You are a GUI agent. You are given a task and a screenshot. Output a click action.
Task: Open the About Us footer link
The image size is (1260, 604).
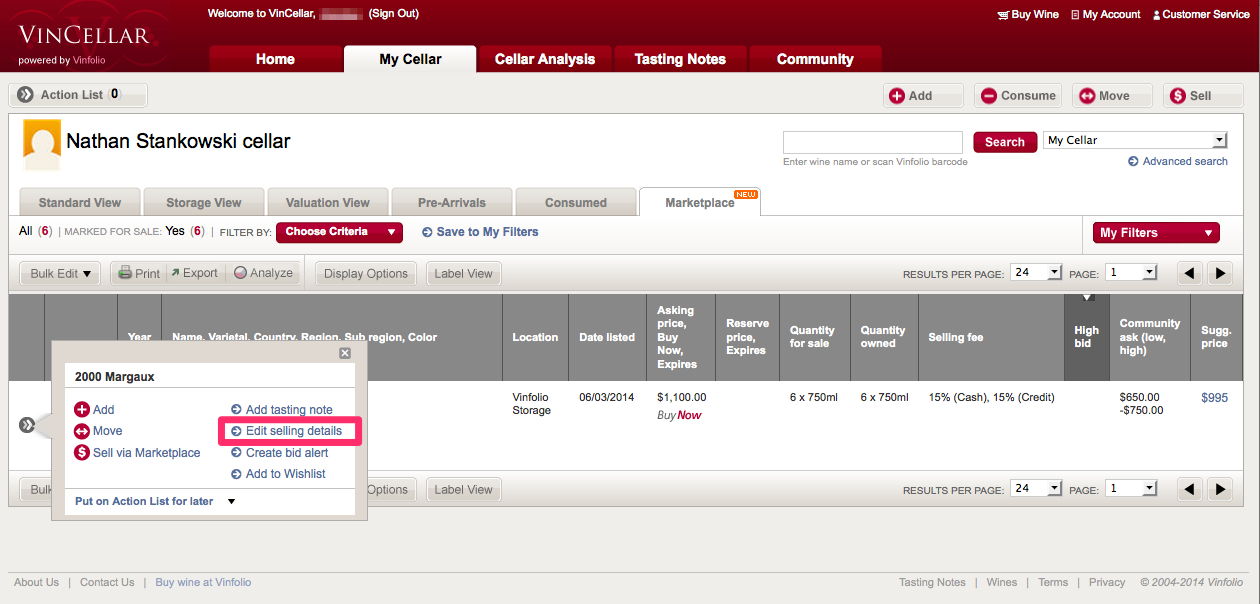pyautogui.click(x=36, y=582)
